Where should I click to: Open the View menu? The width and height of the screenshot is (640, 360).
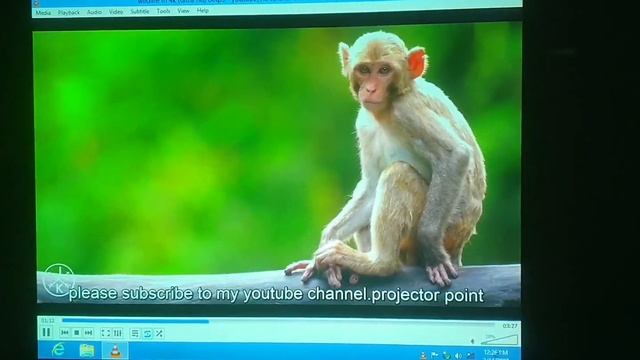click(x=183, y=11)
